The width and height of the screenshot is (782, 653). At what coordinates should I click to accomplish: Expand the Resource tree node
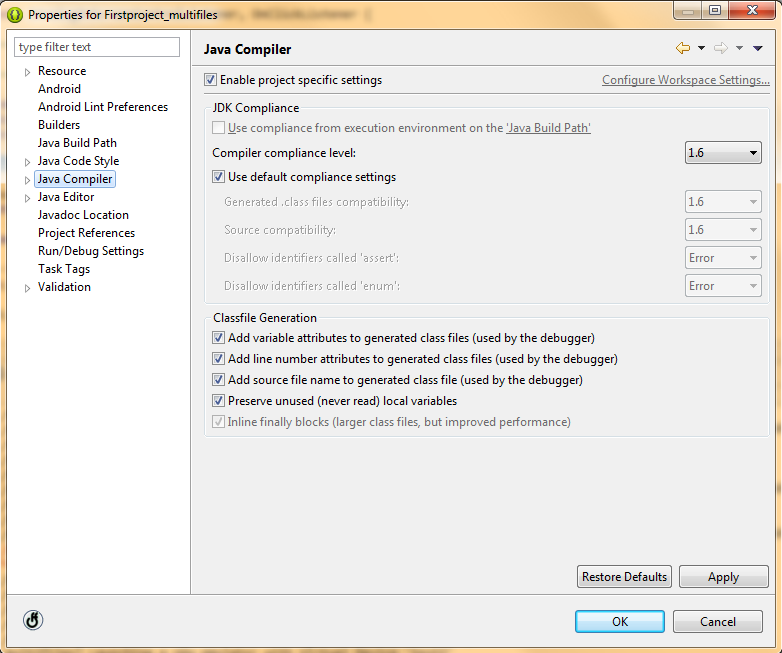[x=27, y=72]
